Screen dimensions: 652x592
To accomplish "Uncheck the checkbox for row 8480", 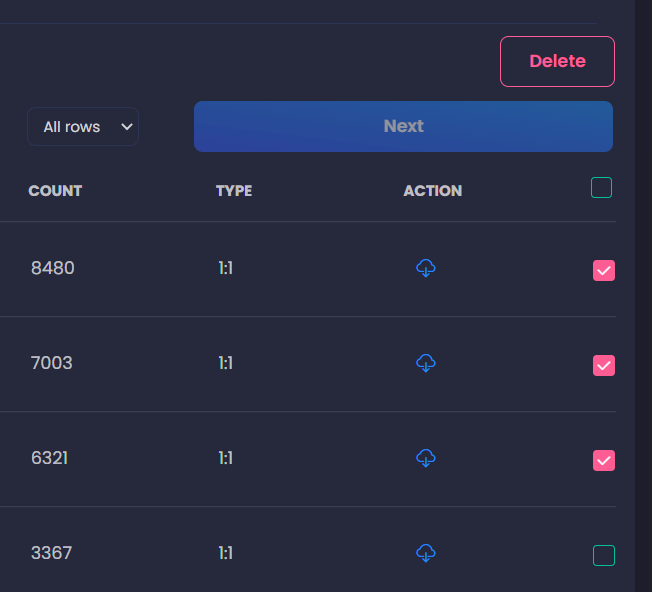I will (604, 270).
